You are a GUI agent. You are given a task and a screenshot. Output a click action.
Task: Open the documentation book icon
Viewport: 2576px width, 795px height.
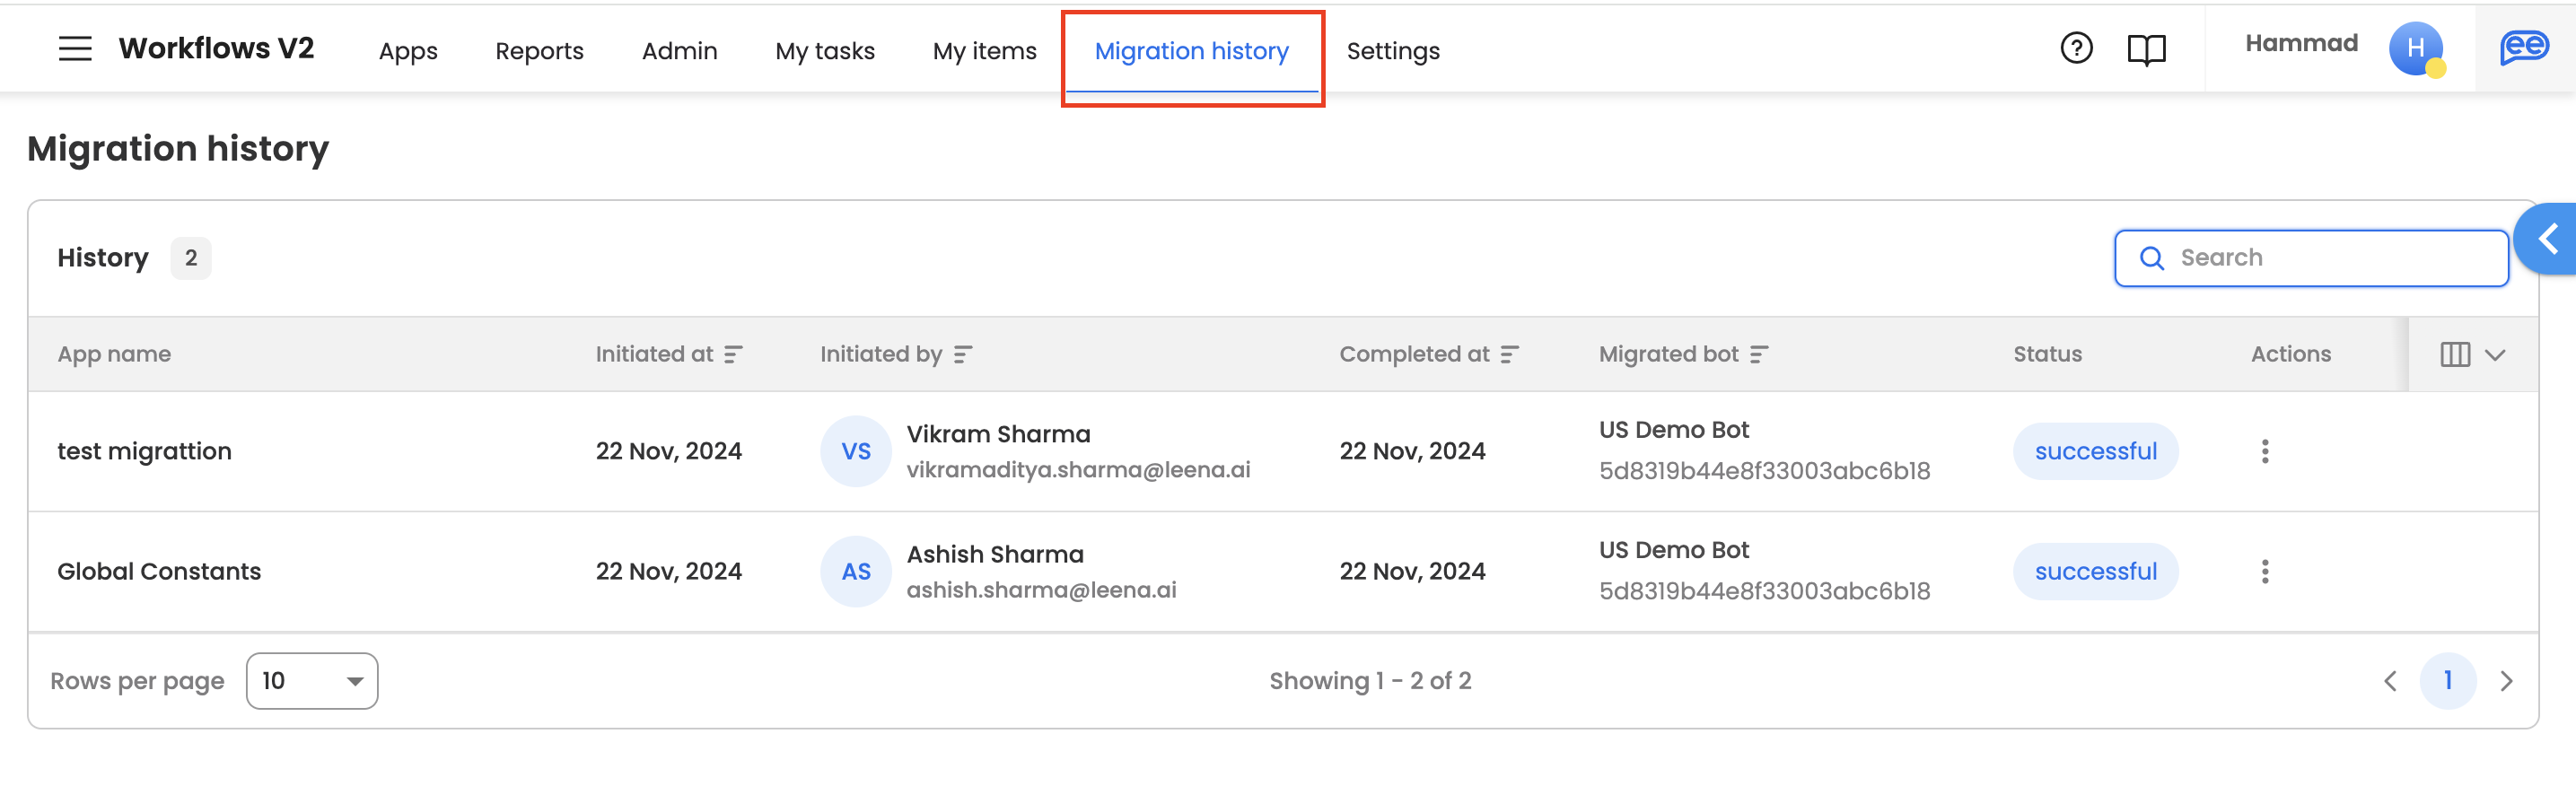tap(2146, 49)
